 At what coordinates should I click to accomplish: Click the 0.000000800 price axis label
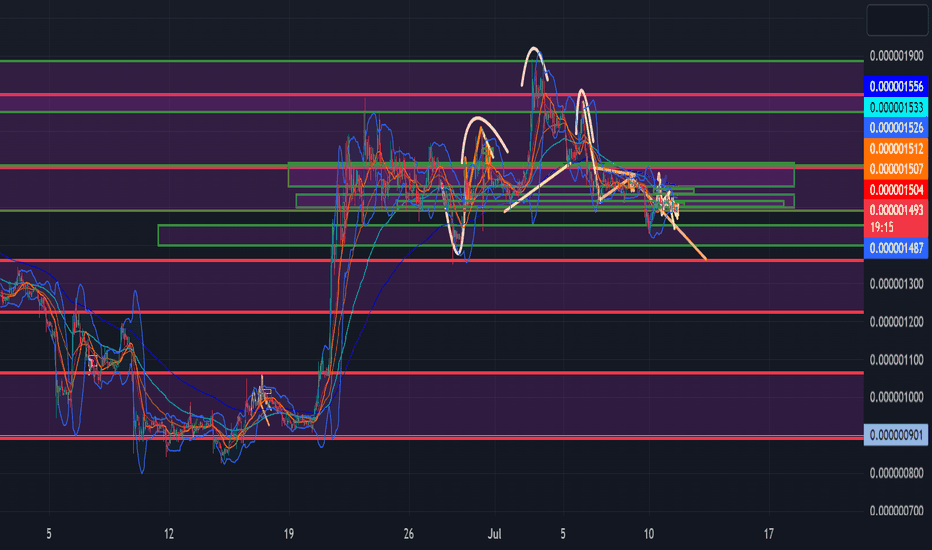[896, 473]
